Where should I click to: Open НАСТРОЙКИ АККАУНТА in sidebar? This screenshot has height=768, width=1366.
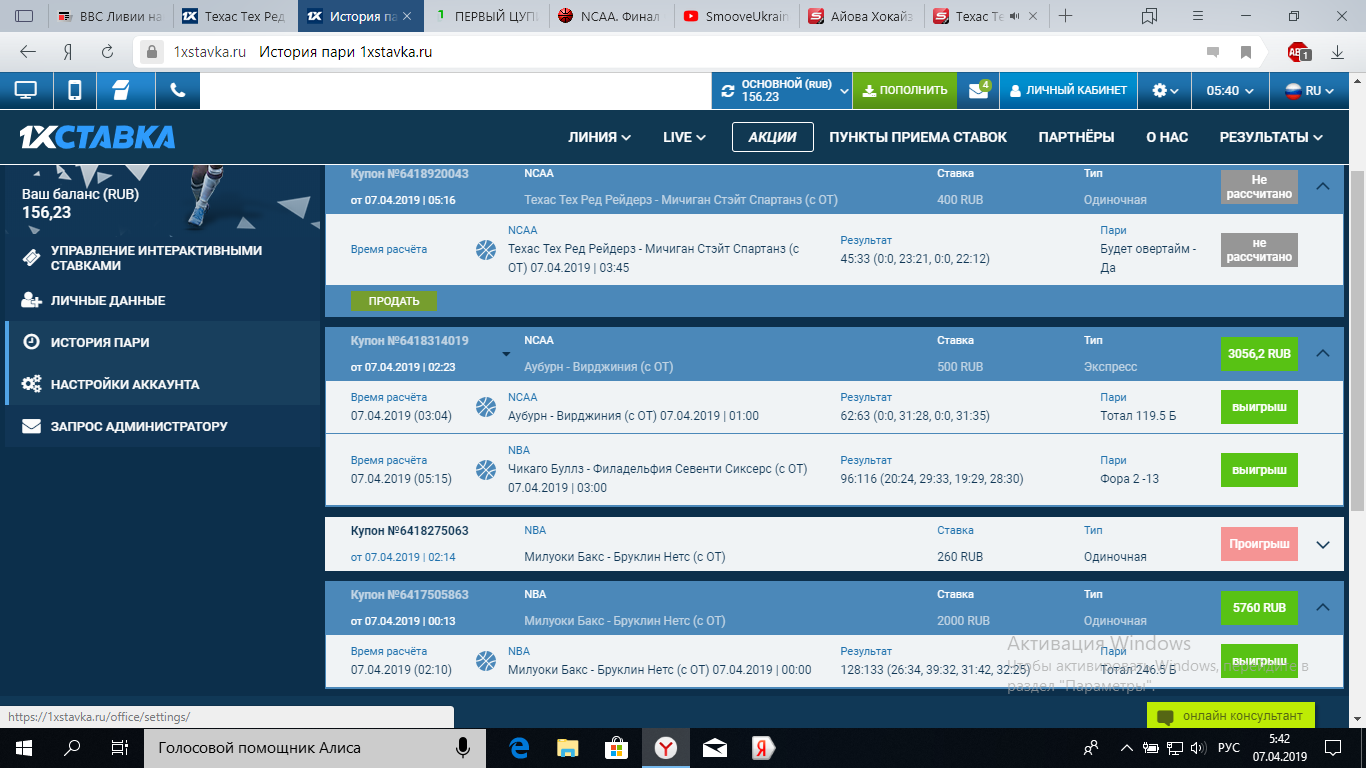tap(162, 384)
